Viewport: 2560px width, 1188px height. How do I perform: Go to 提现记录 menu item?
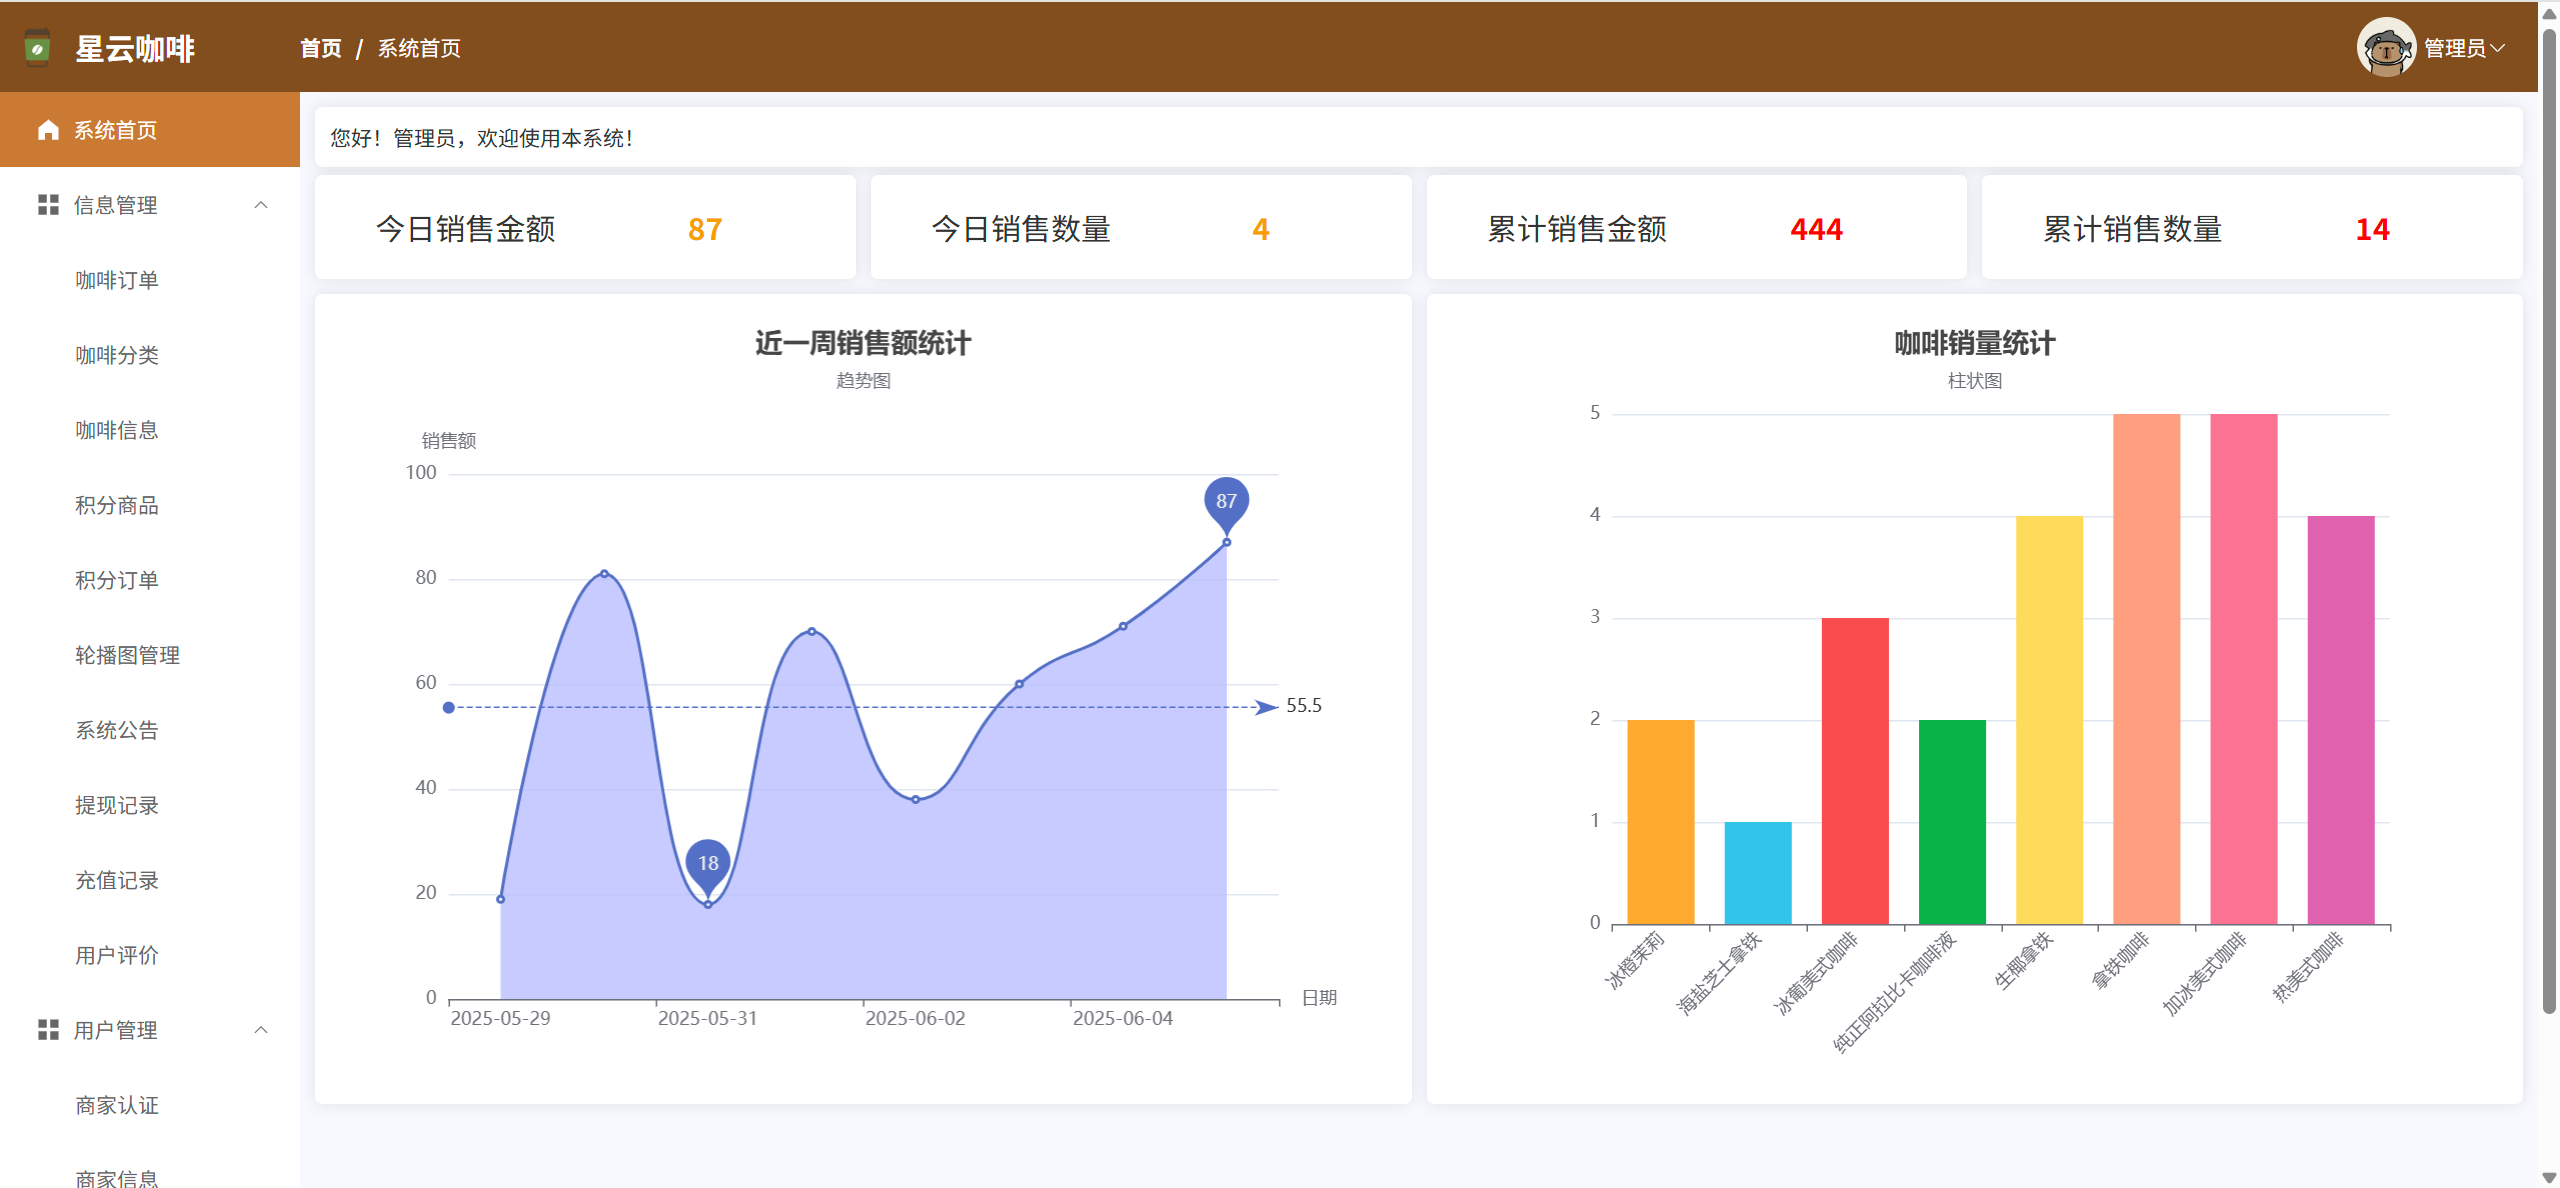[117, 805]
